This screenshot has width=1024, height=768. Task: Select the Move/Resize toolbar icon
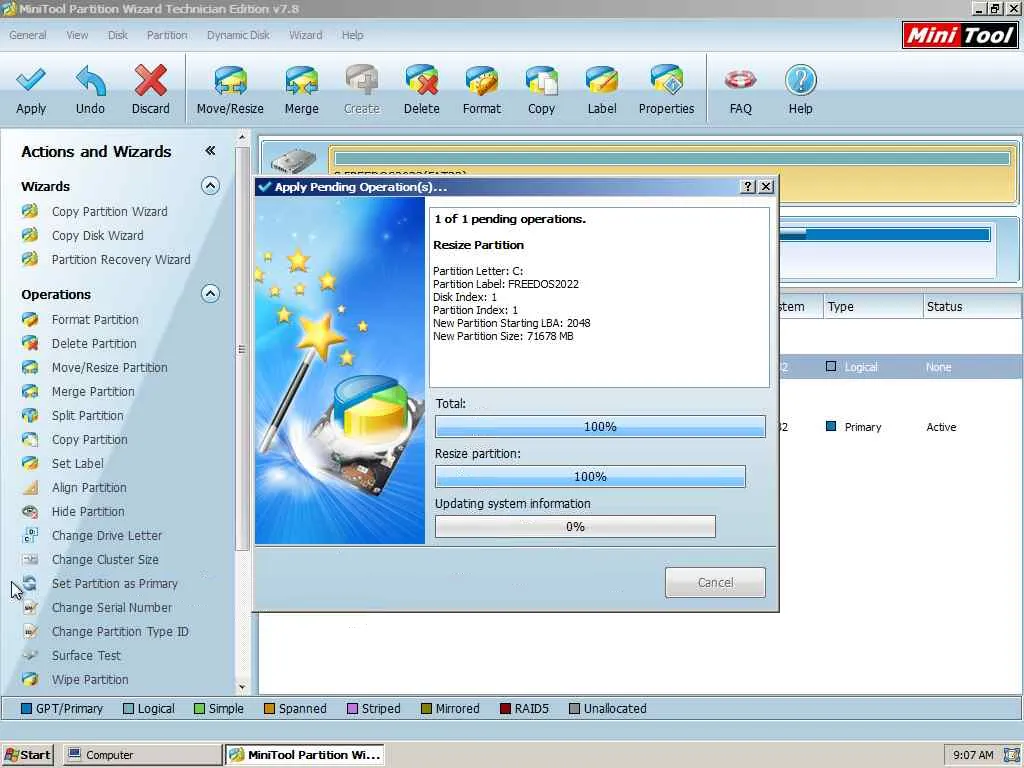coord(230,81)
